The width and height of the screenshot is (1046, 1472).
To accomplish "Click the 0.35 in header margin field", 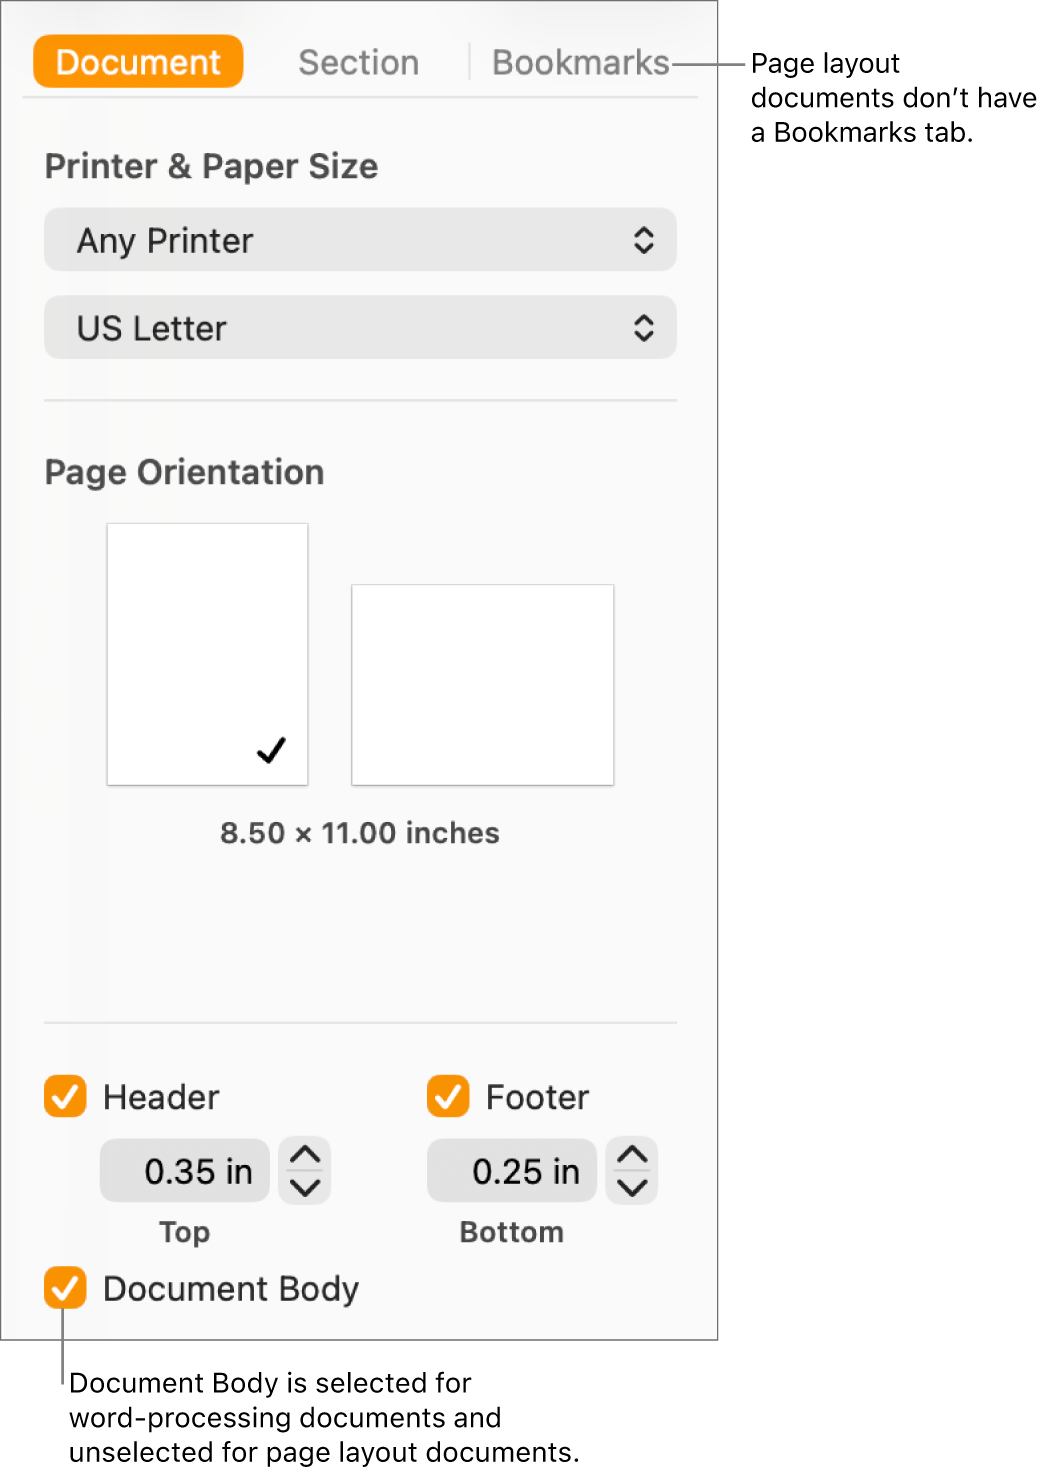I will (x=184, y=1170).
